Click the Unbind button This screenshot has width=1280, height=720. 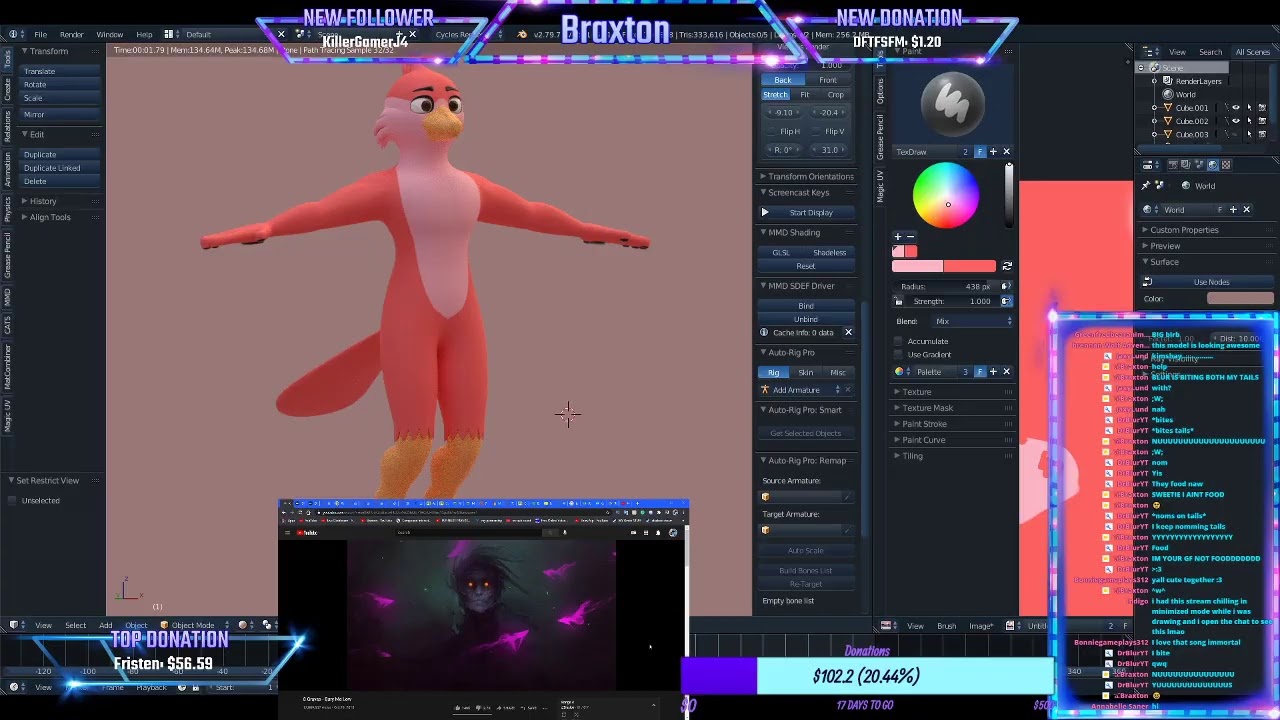[x=806, y=319]
